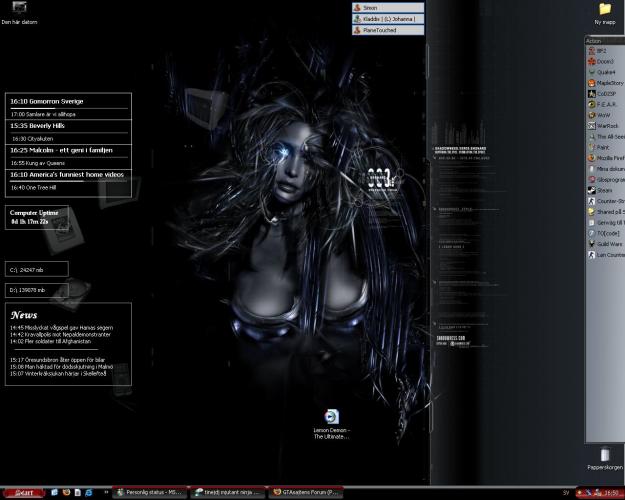This screenshot has width=625, height=500.
Task: Open the Papperskorgen recycle bin icon
Action: point(604,457)
